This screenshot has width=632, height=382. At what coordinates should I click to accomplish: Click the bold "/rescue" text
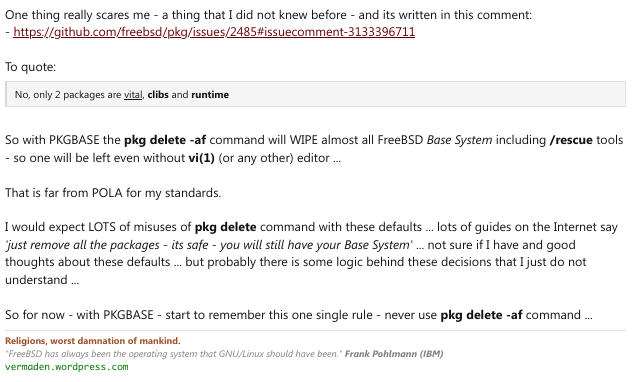click(x=571, y=140)
